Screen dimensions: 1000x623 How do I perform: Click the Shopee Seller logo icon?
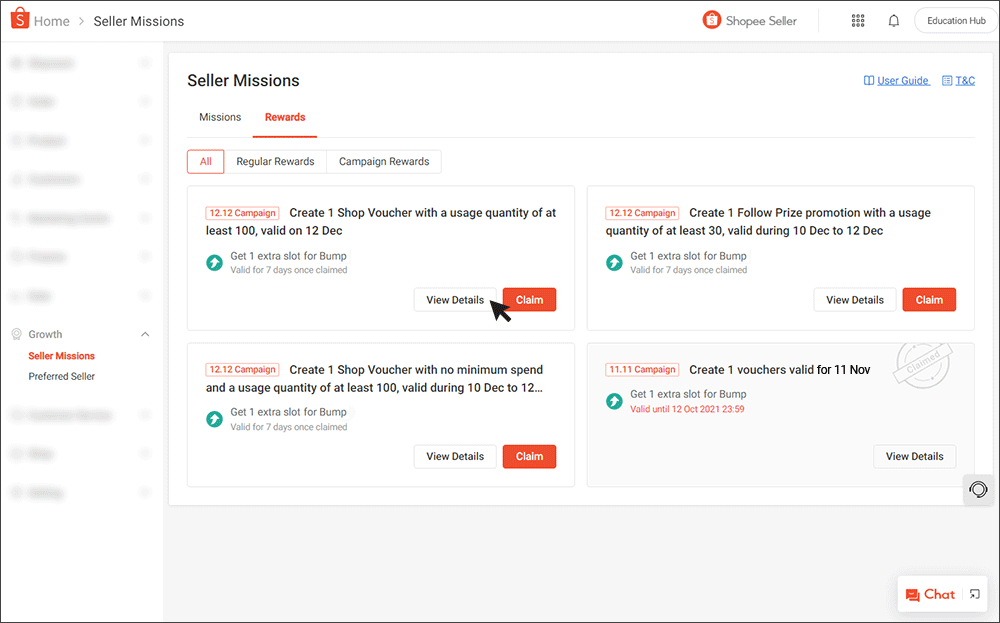pyautogui.click(x=711, y=20)
